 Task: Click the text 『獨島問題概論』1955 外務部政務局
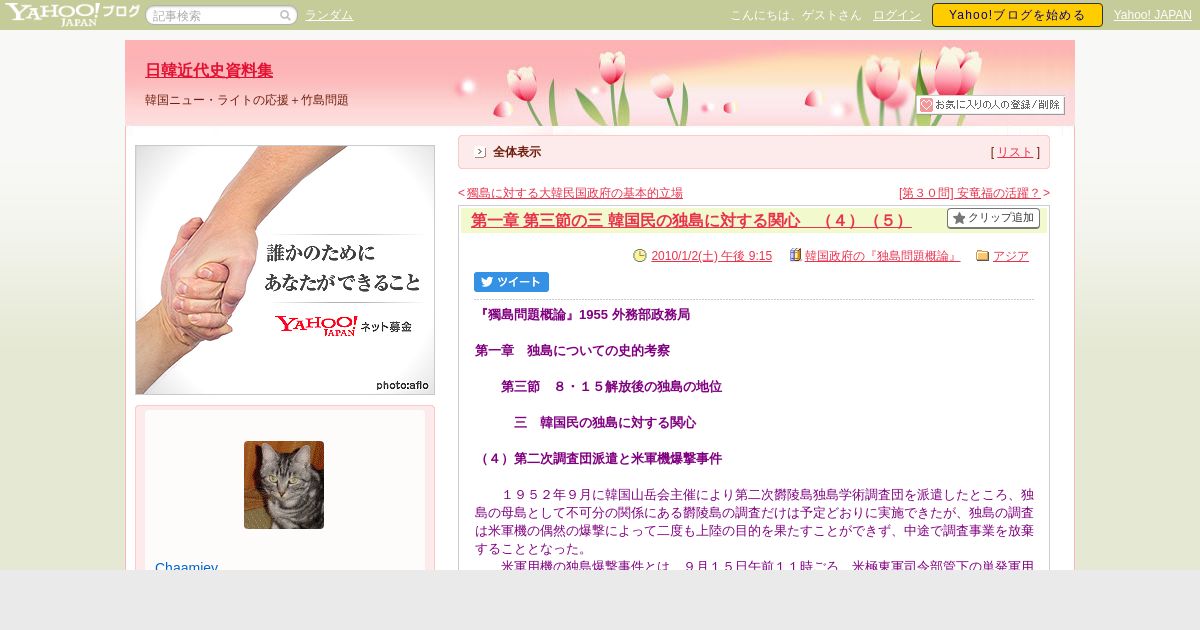tap(582, 314)
